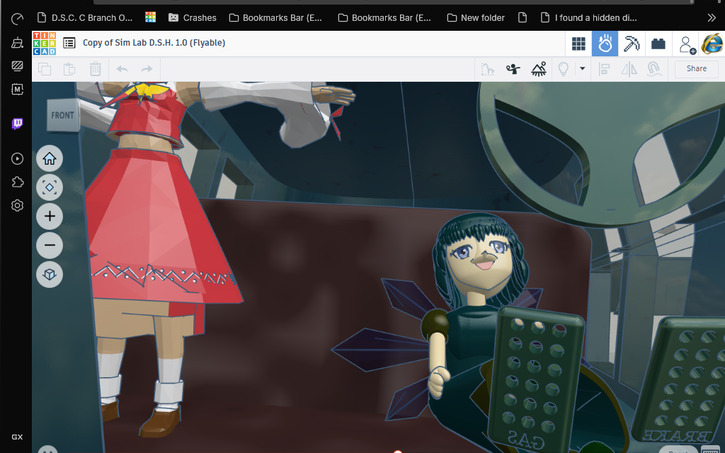Viewport: 725px width, 453px height.
Task: Click the striped-screen sidebar icon
Action: coord(17,66)
